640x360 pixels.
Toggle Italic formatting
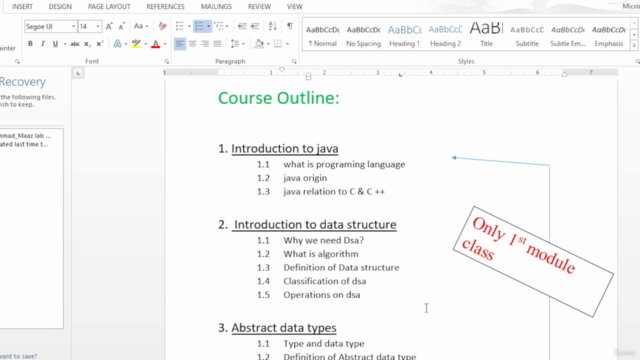(42, 44)
